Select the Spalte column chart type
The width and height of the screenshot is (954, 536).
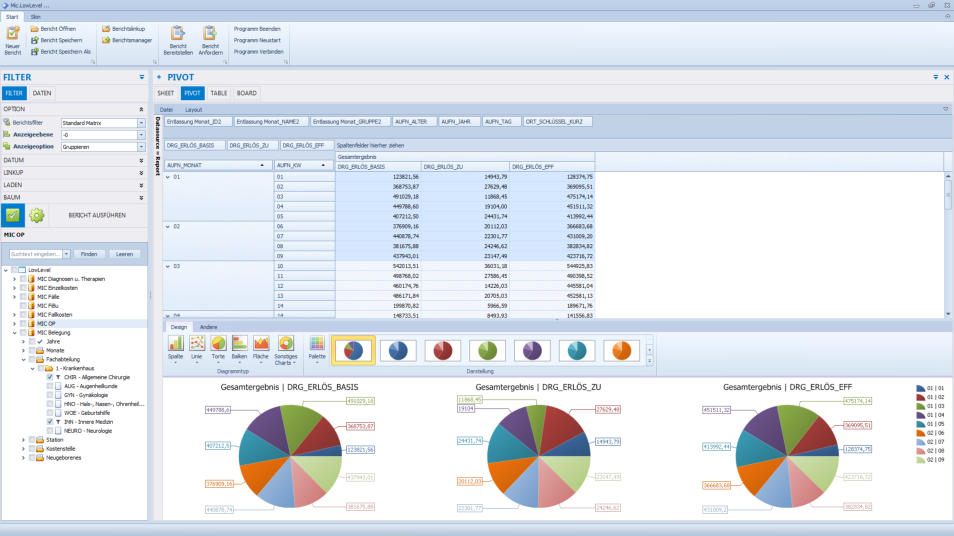coord(176,345)
